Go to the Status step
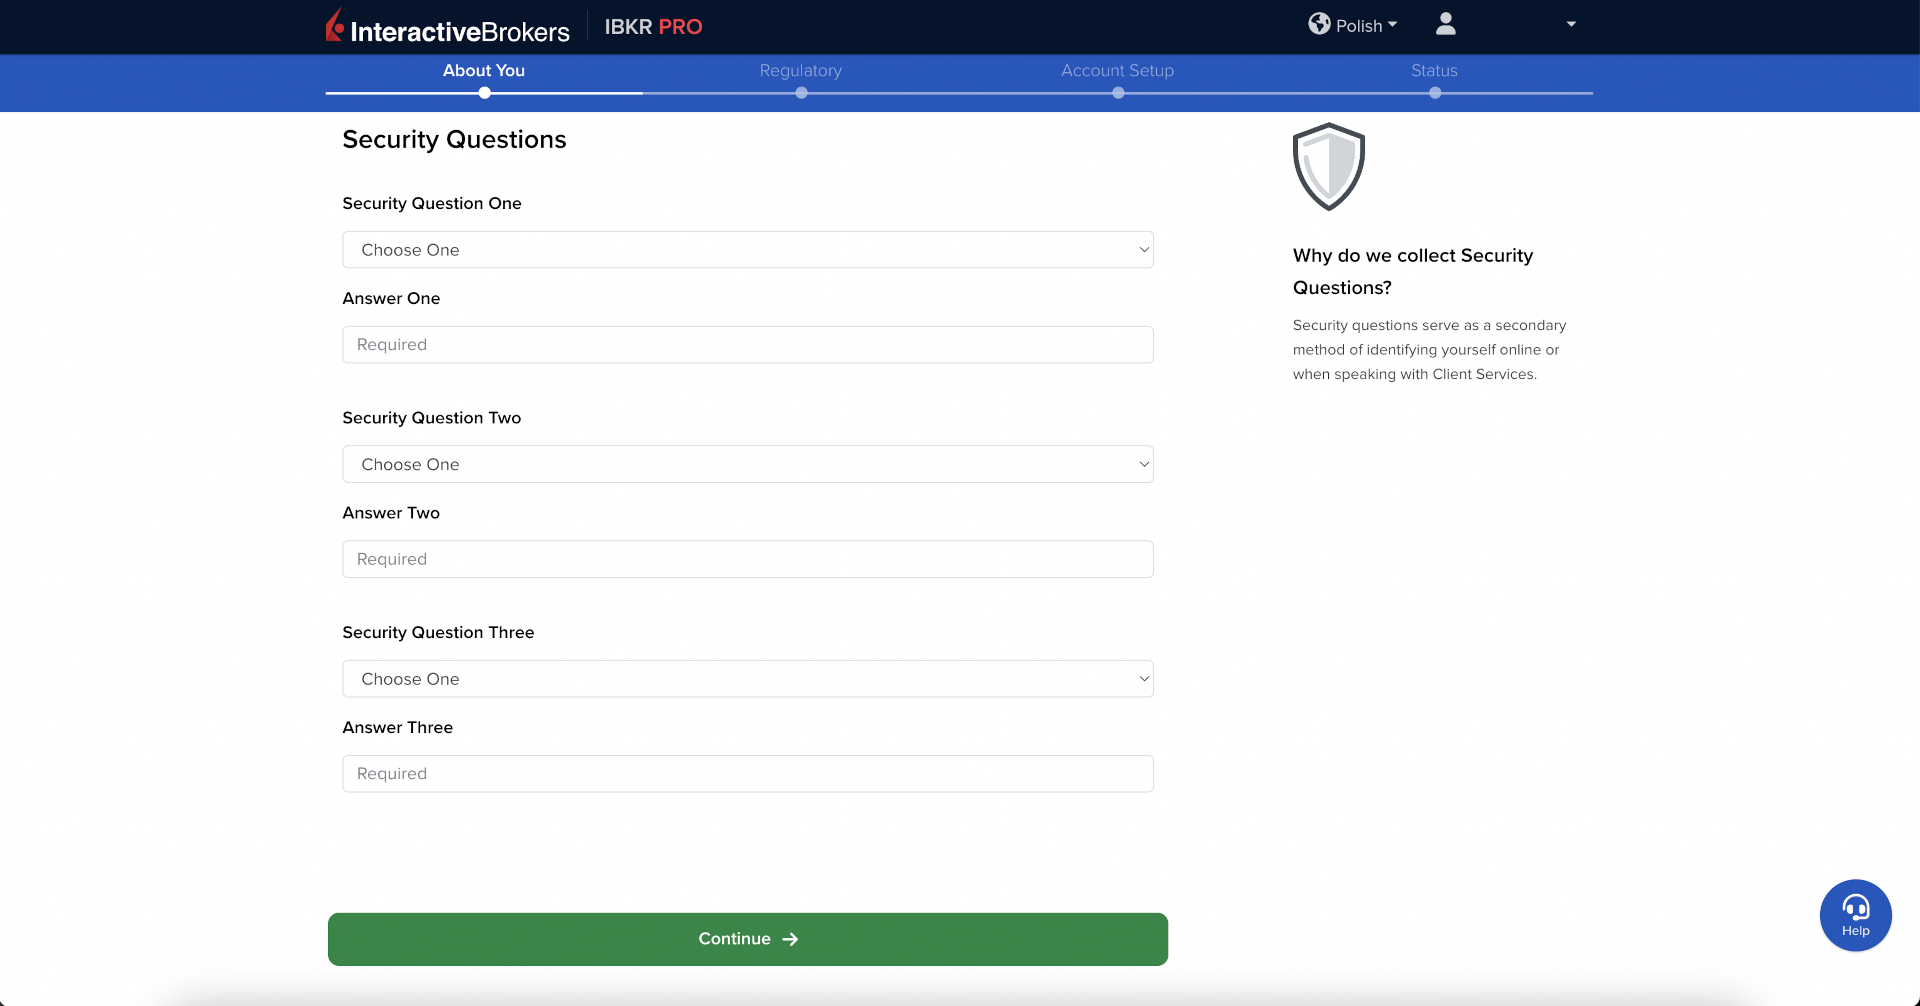 [1434, 71]
